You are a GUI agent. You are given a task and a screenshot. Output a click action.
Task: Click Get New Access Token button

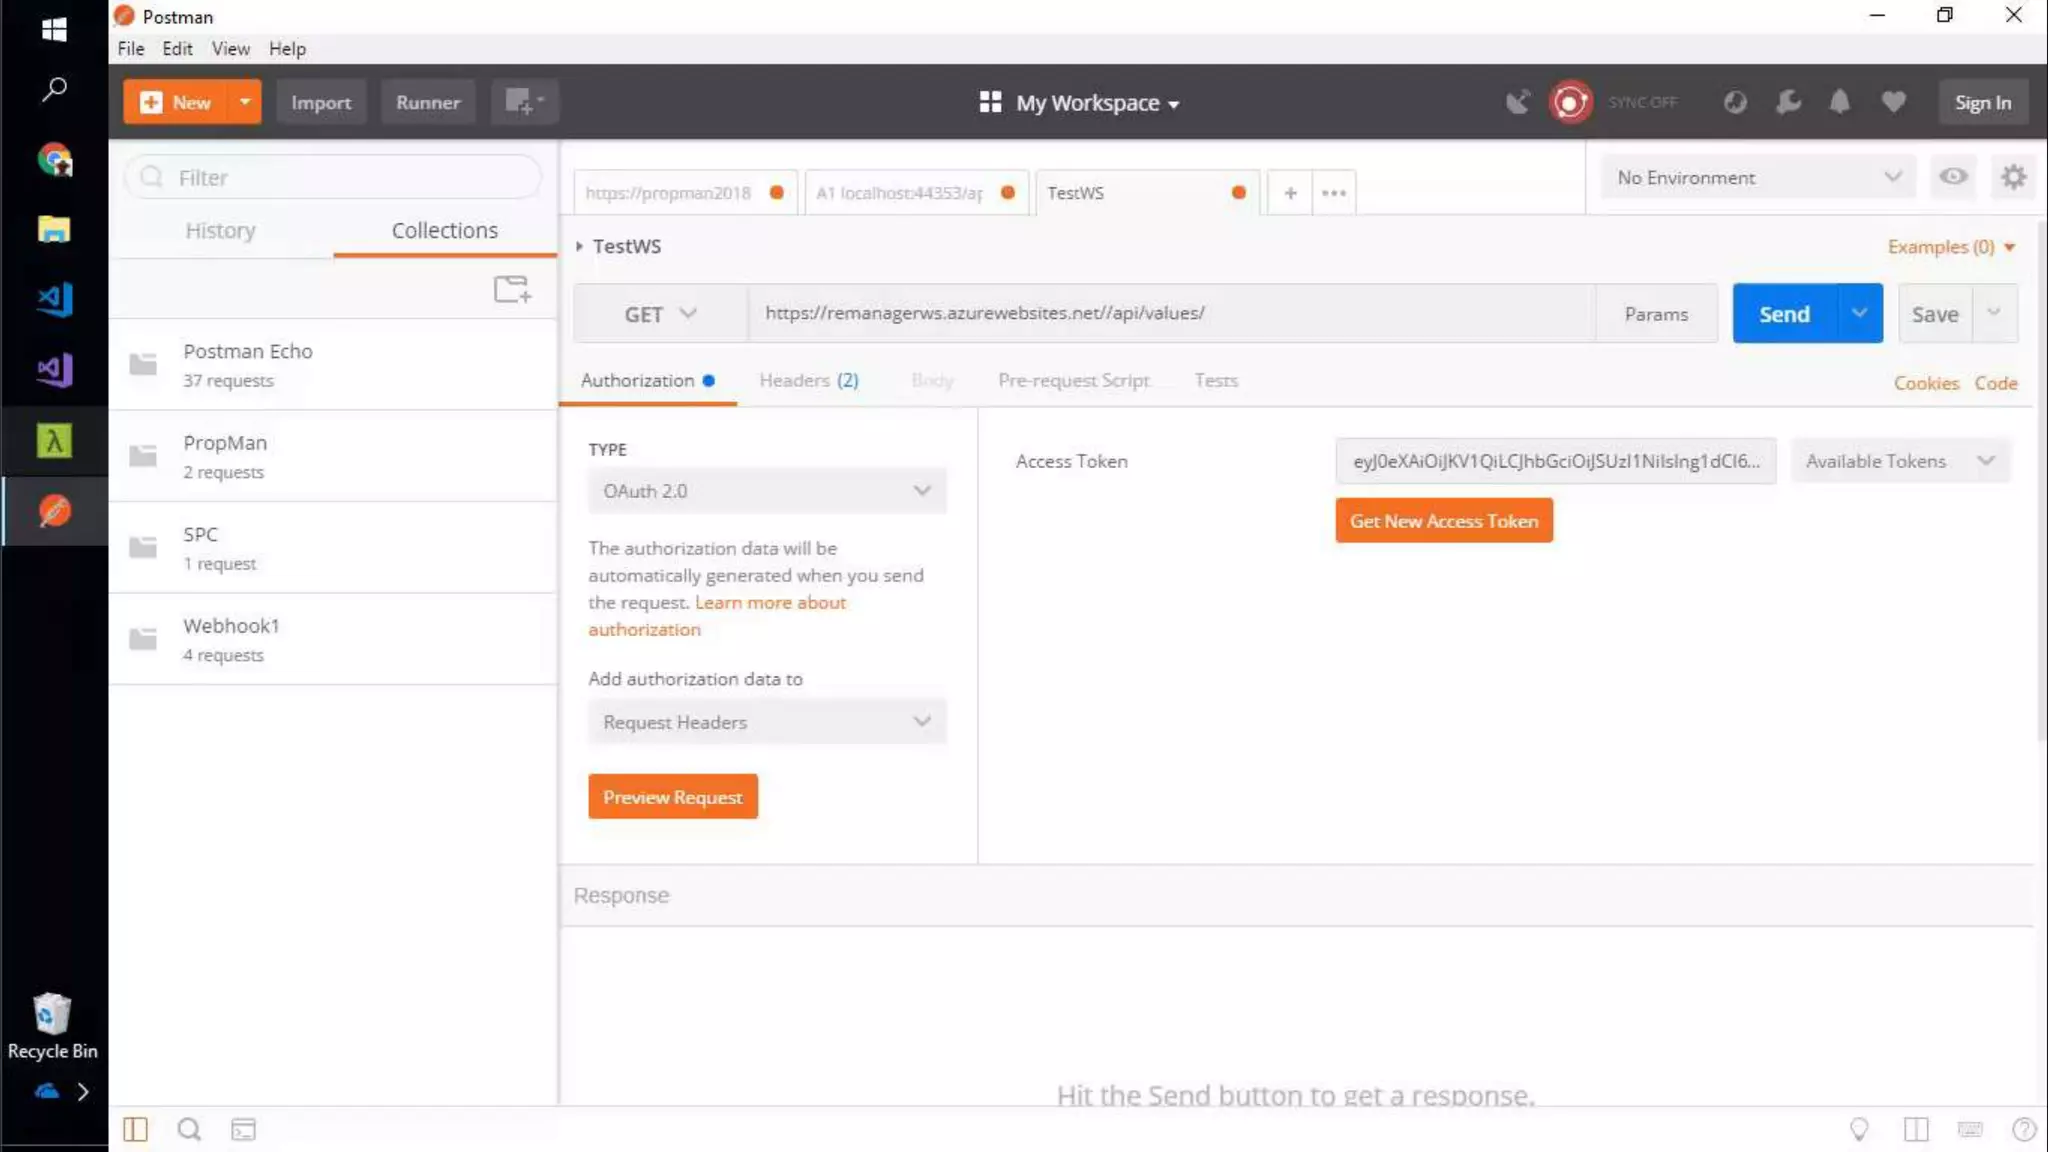point(1443,521)
